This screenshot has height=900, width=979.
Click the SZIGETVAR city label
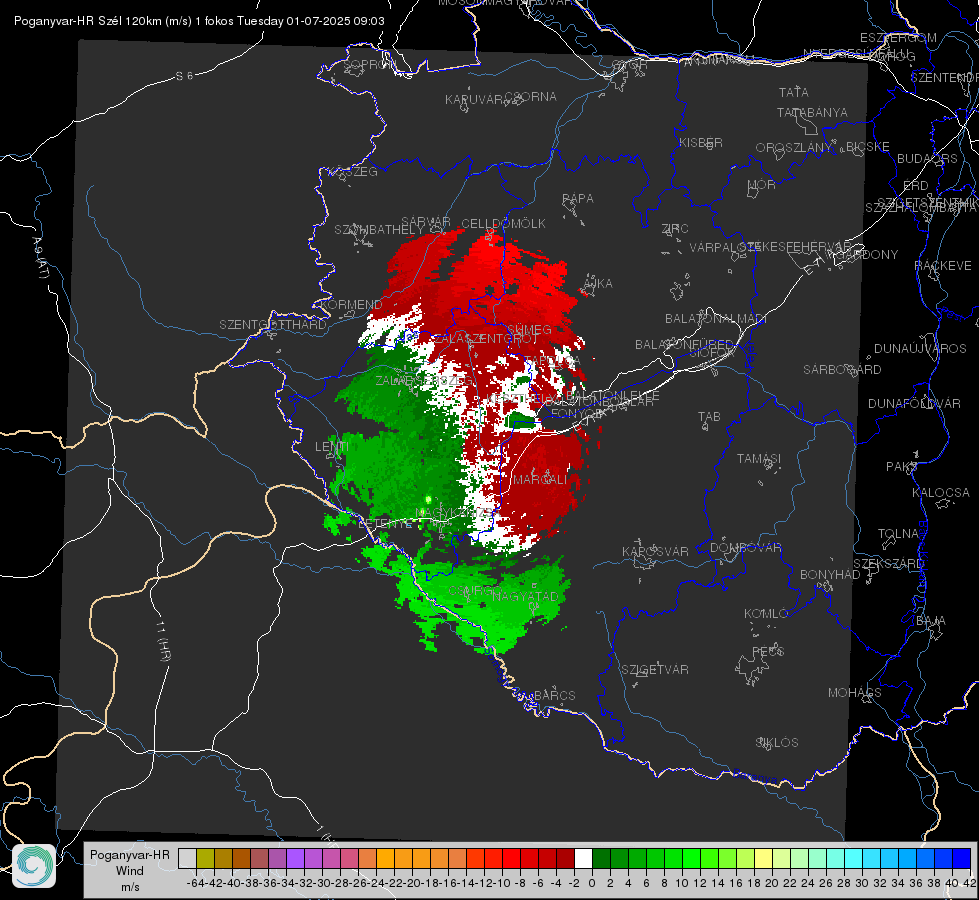654,670
